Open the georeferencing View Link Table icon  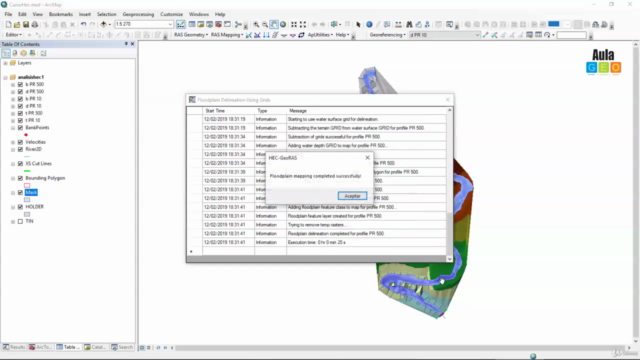(538, 35)
